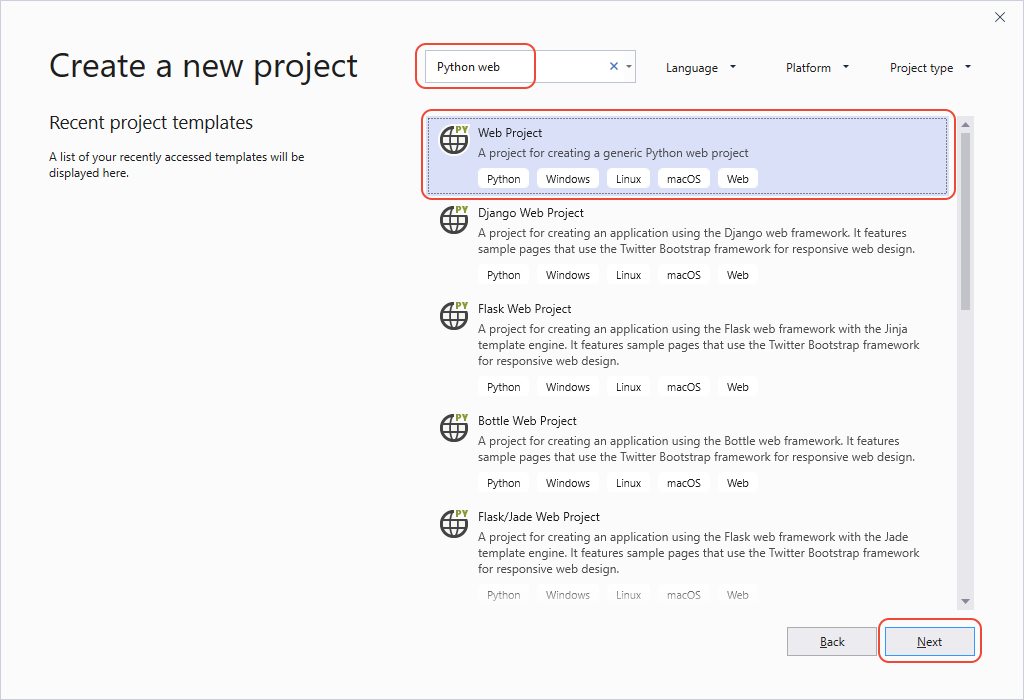Screen dimensions: 1024x700
Task: Click the Python tag under Web Project
Action: click(x=503, y=178)
